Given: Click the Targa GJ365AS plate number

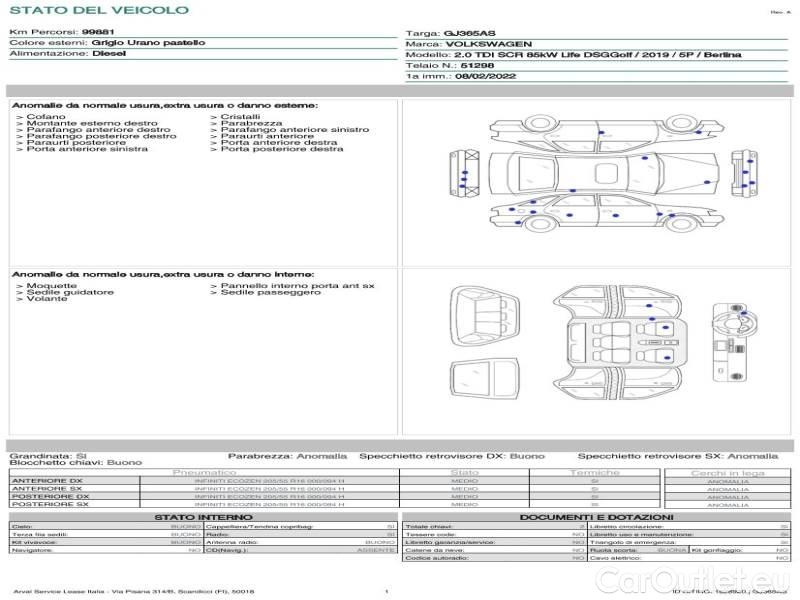Looking at the screenshot, I should tap(469, 33).
